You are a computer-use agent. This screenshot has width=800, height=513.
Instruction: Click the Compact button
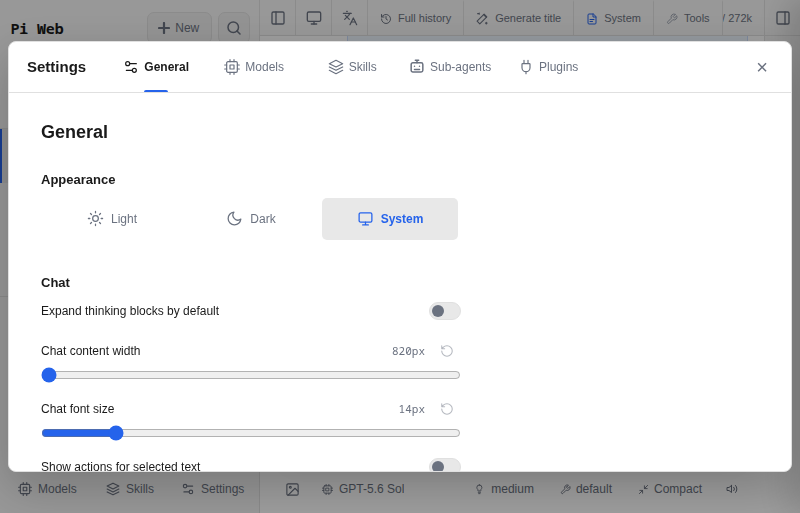click(670, 489)
